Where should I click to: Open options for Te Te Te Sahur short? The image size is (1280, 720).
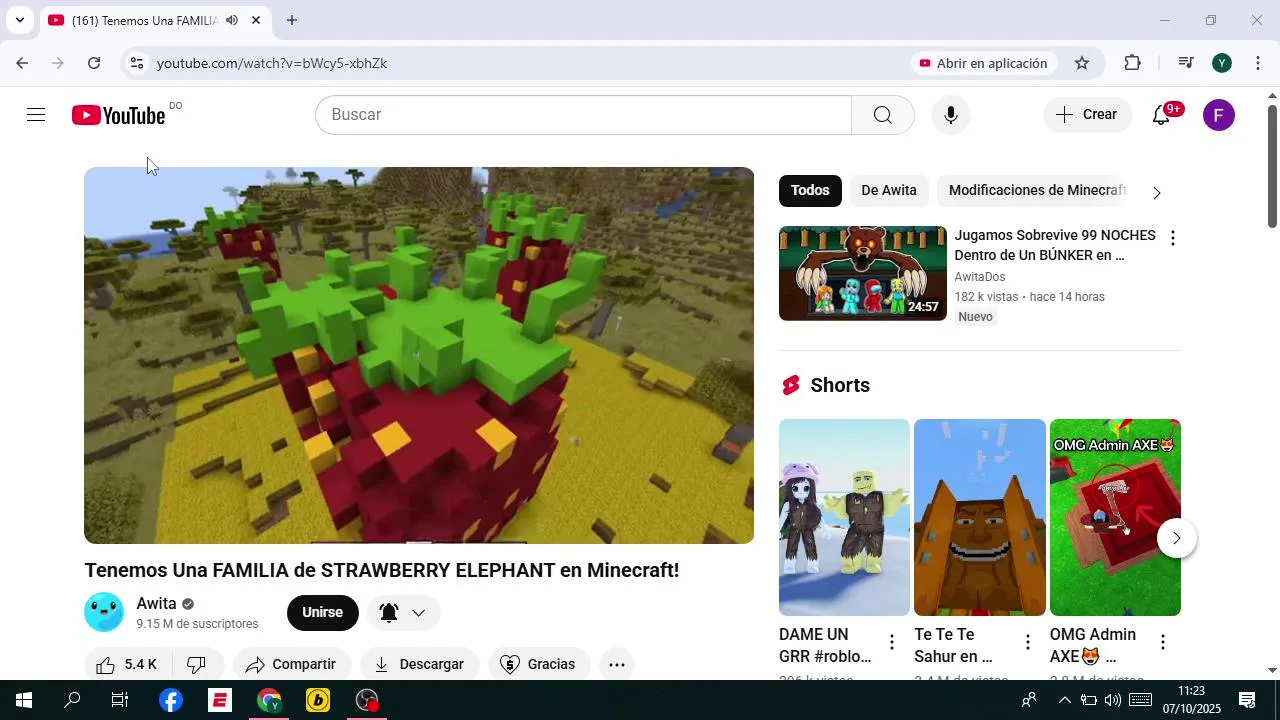[1027, 642]
